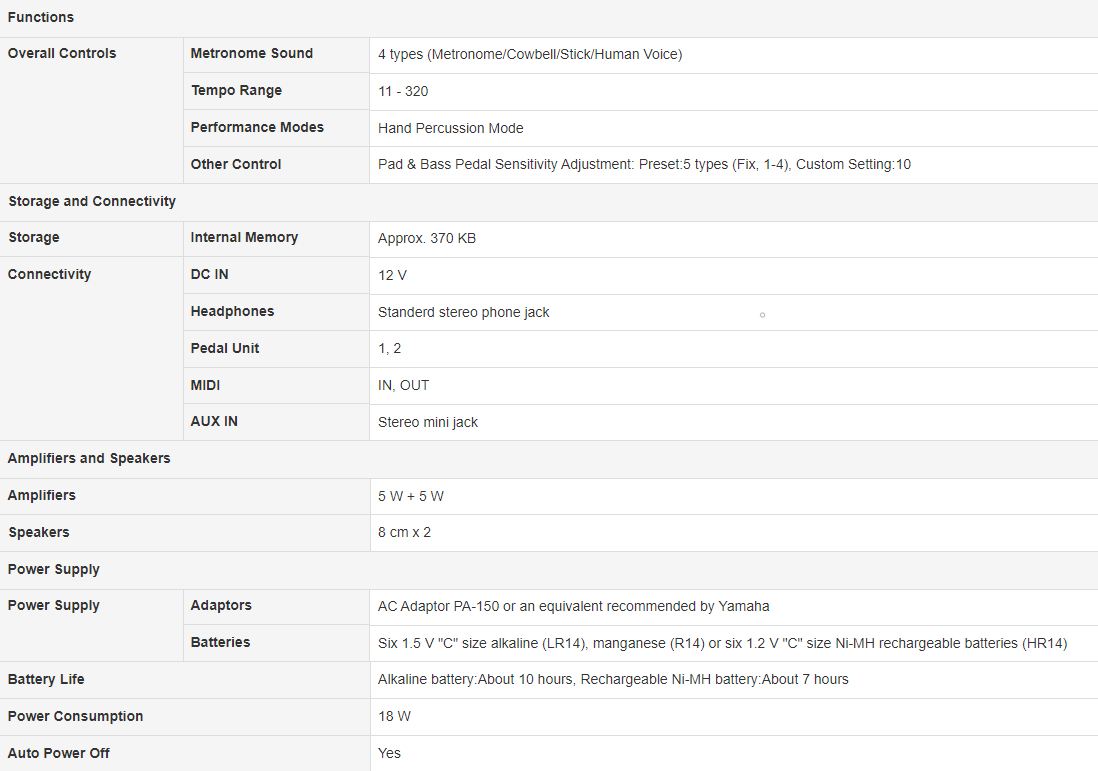Select the 'Alkaline battery:About 10 hours' text
The width and height of the screenshot is (1098, 771).
475,679
